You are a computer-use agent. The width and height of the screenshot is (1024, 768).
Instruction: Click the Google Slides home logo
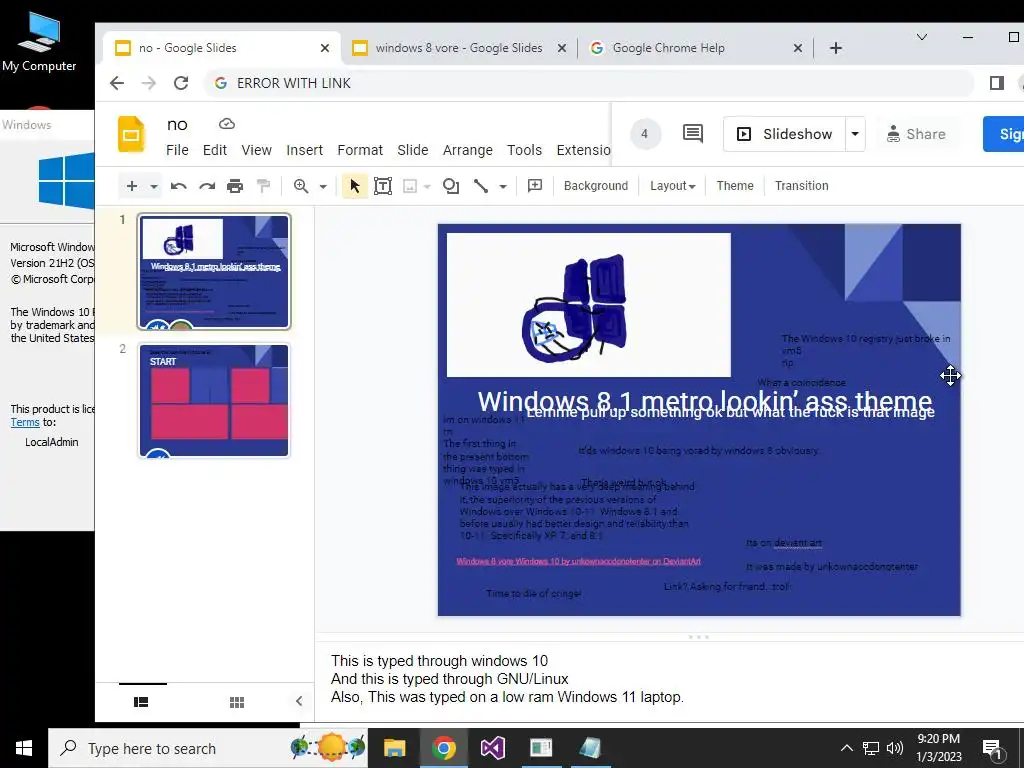click(x=131, y=134)
